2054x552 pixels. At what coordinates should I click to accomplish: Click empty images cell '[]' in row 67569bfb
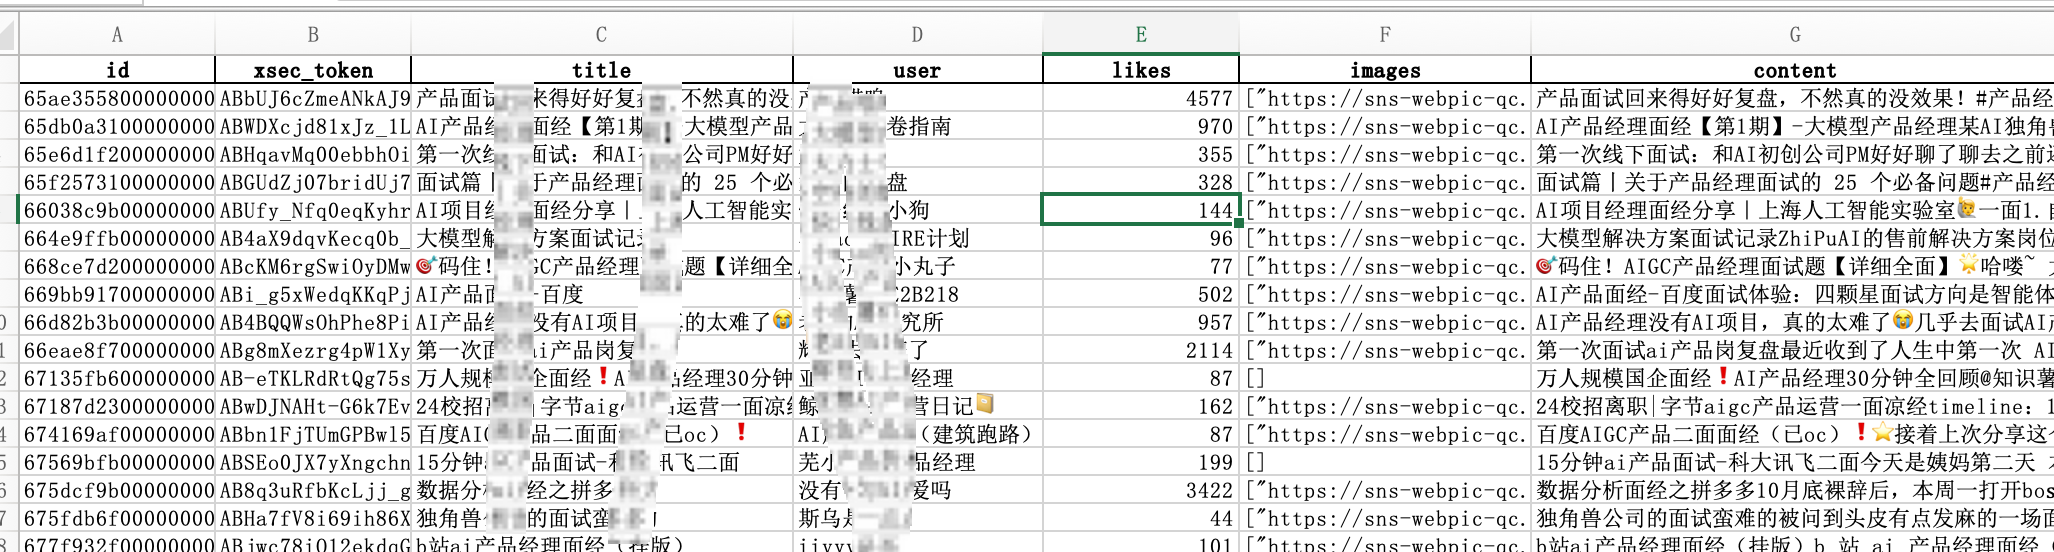coord(1385,462)
